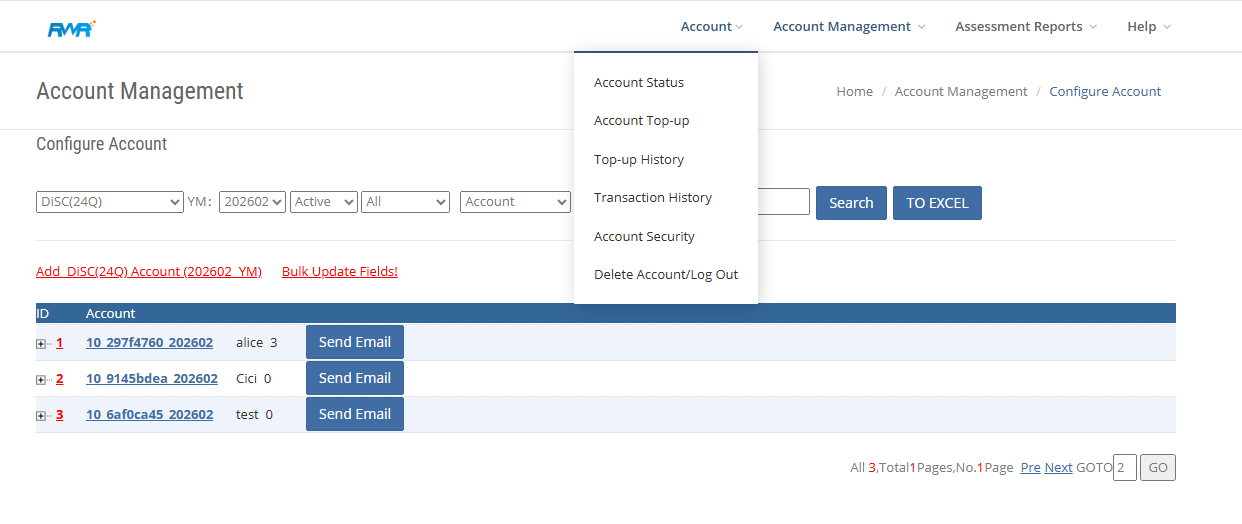Image resolution: width=1242 pixels, height=524 pixels.
Task: Open the YM 202602 dropdown
Action: click(x=252, y=202)
